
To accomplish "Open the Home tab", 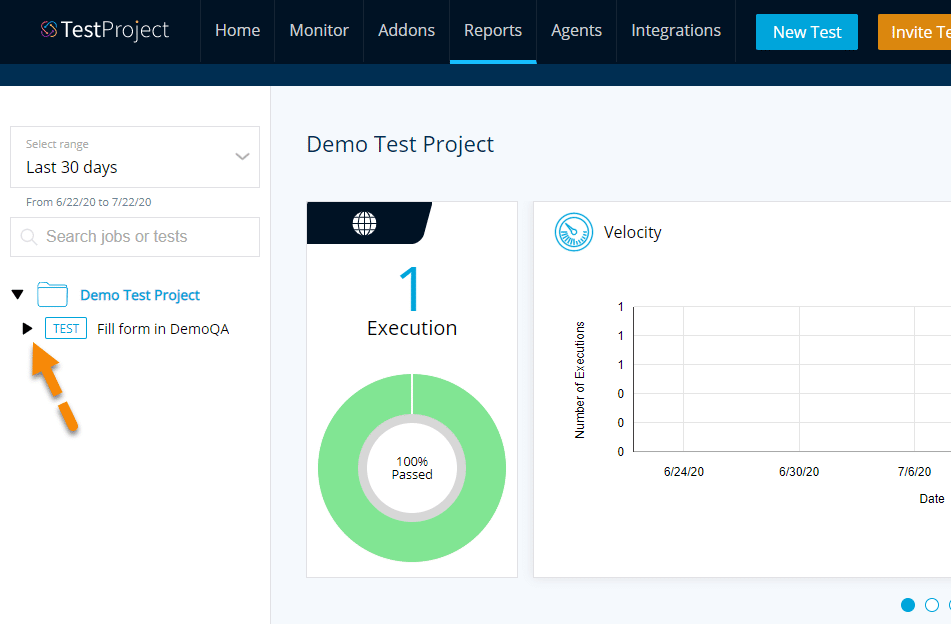I will [x=237, y=30].
